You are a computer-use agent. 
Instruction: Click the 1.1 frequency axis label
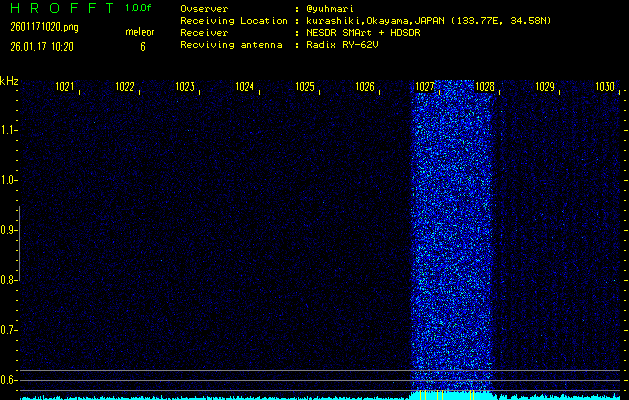[x=8, y=130]
